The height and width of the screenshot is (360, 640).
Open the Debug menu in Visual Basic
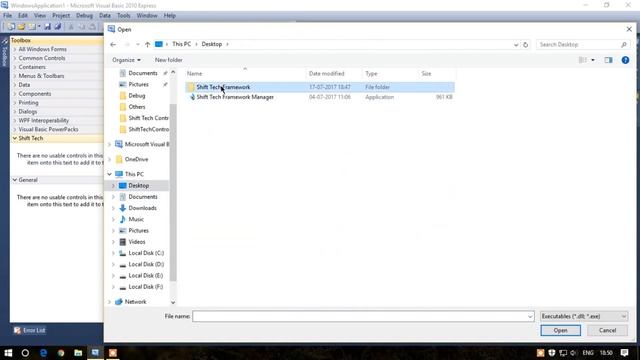coord(84,16)
